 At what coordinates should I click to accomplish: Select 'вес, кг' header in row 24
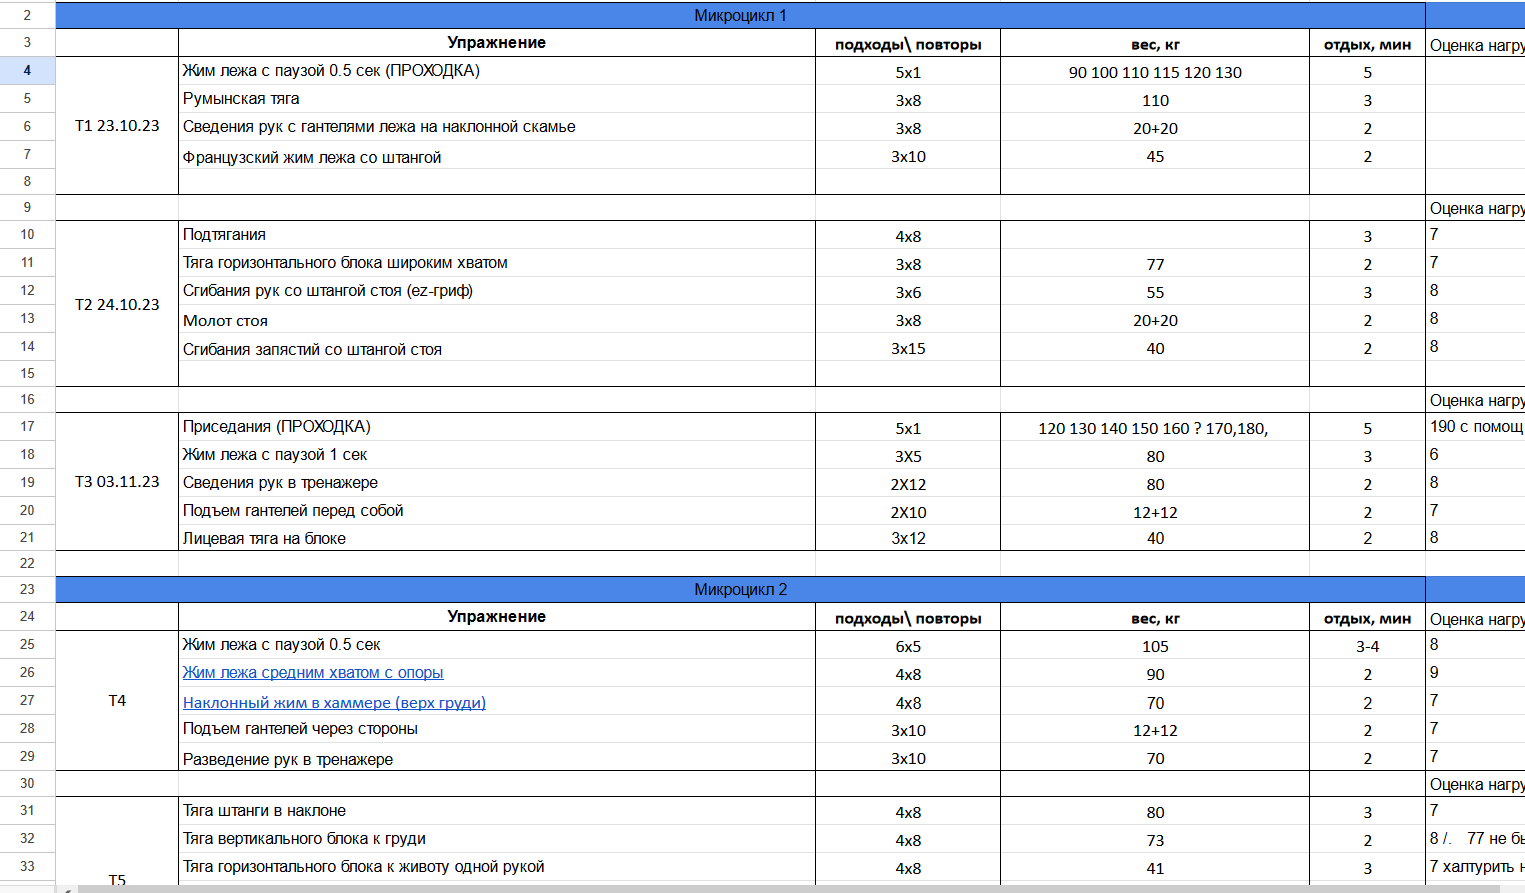point(1155,618)
